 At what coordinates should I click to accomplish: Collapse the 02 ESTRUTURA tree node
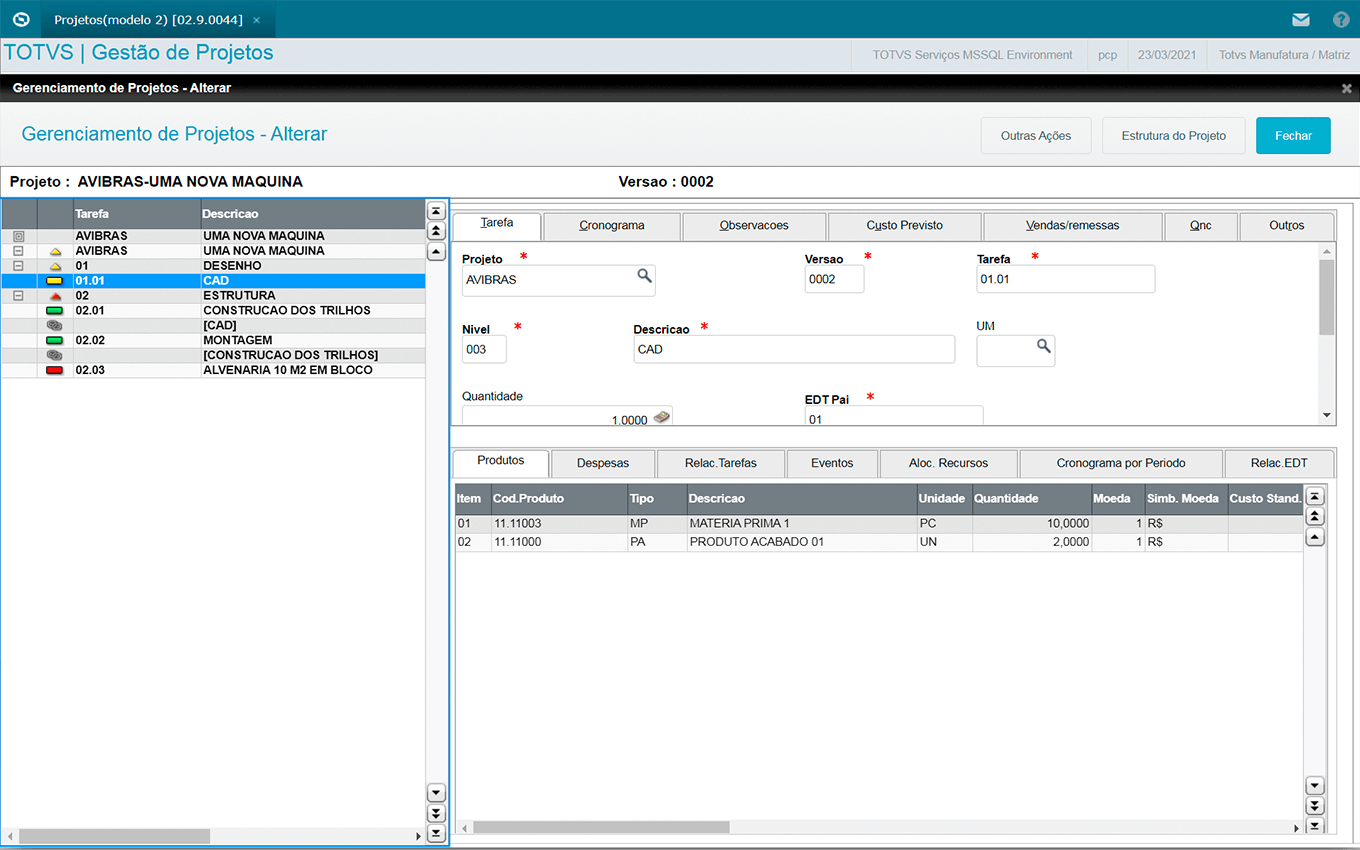point(18,296)
